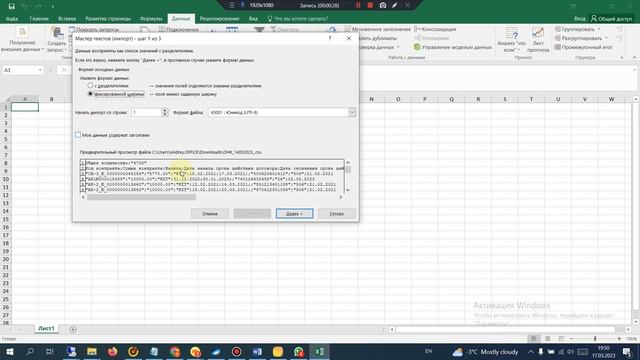The width and height of the screenshot is (640, 360).
Task: Select column header S
Action: (505, 99)
